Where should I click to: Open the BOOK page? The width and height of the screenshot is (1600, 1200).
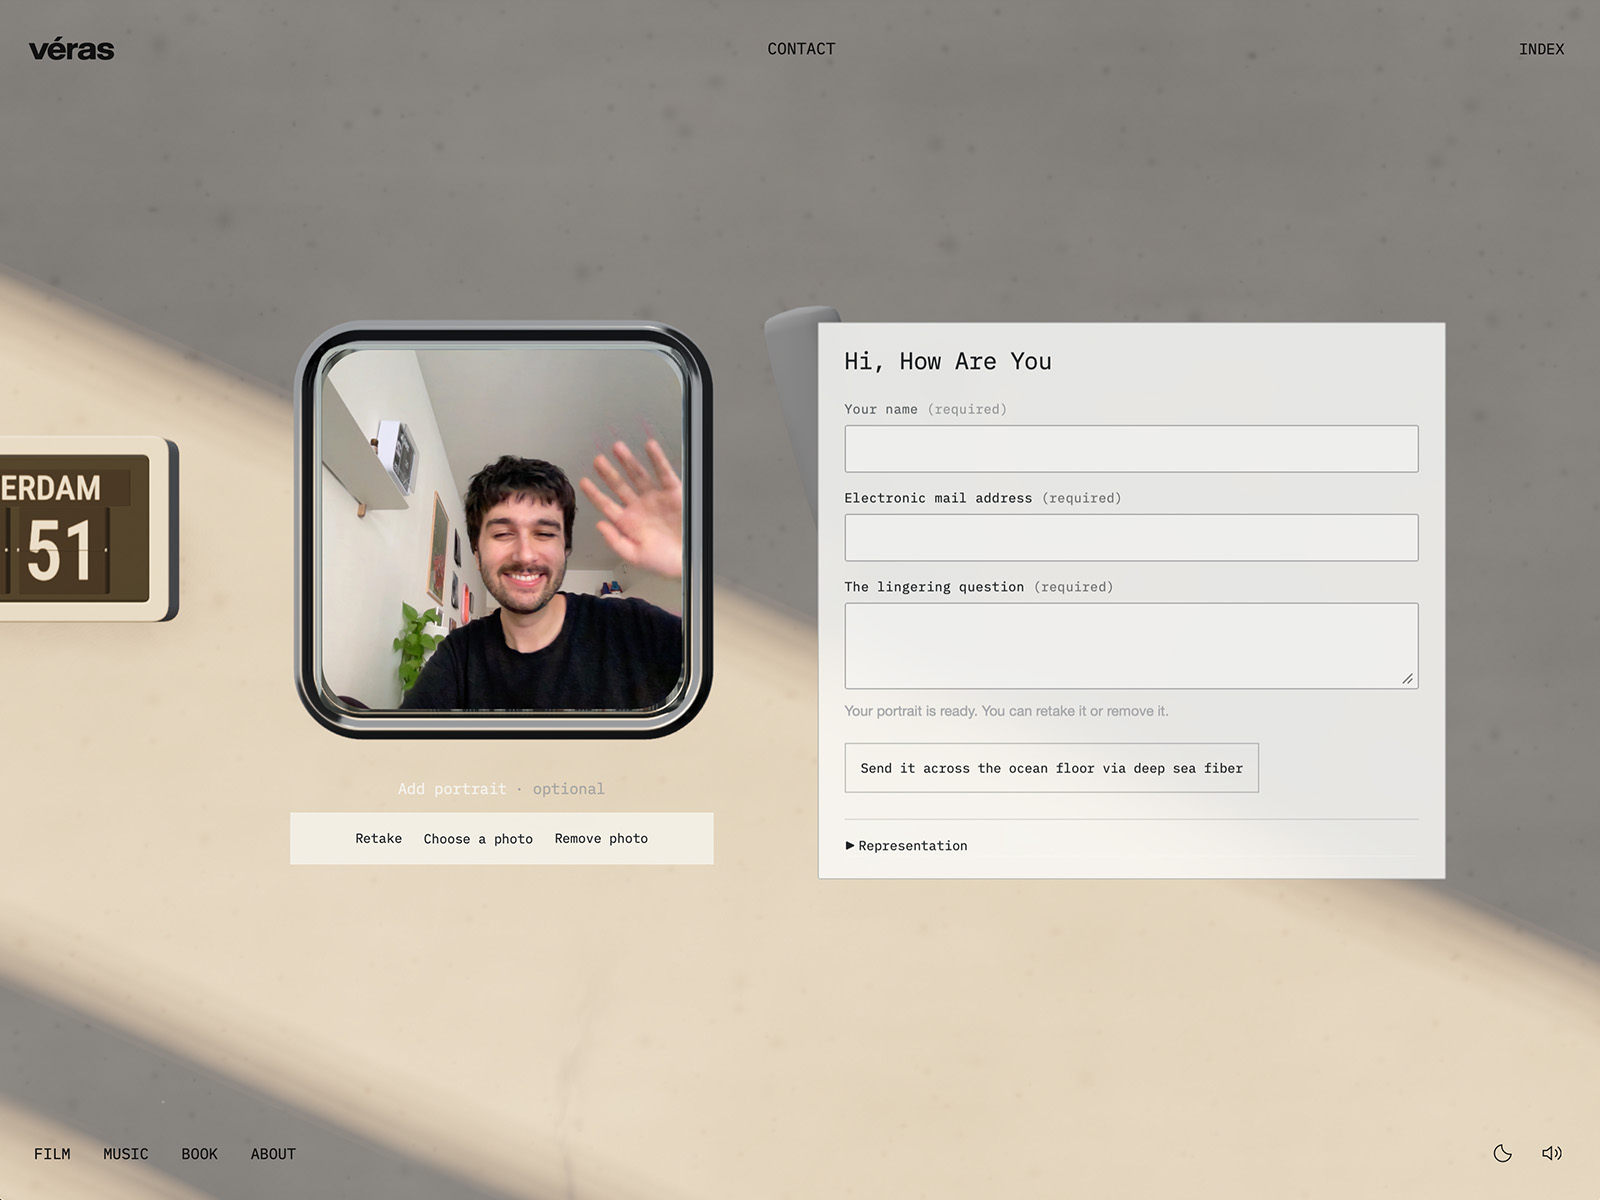[x=199, y=1154]
